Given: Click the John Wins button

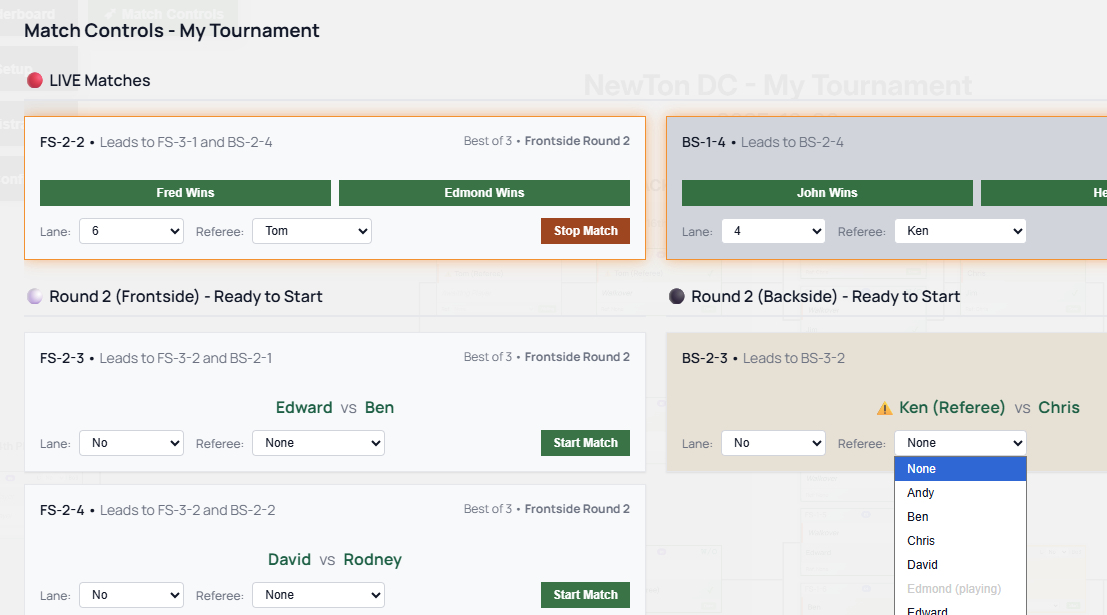Looking at the screenshot, I should click(827, 192).
